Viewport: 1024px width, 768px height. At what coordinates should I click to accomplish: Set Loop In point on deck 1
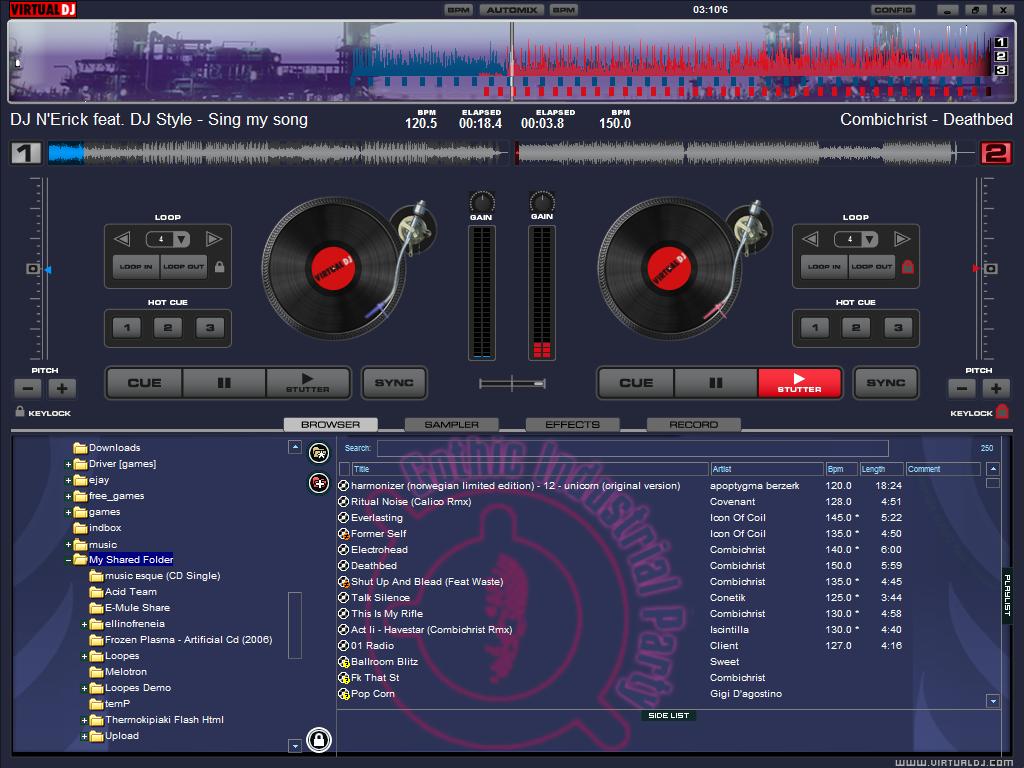coord(136,266)
